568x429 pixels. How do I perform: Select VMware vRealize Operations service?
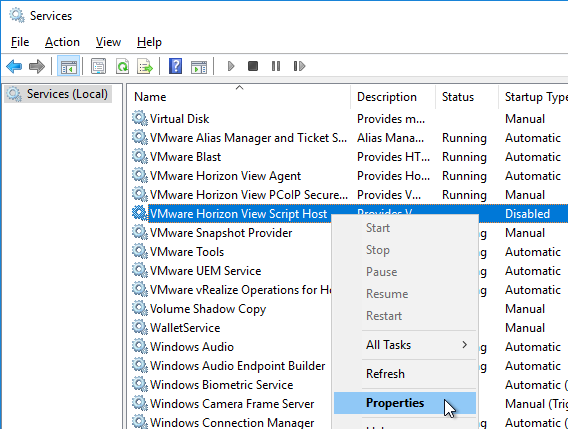(x=241, y=290)
